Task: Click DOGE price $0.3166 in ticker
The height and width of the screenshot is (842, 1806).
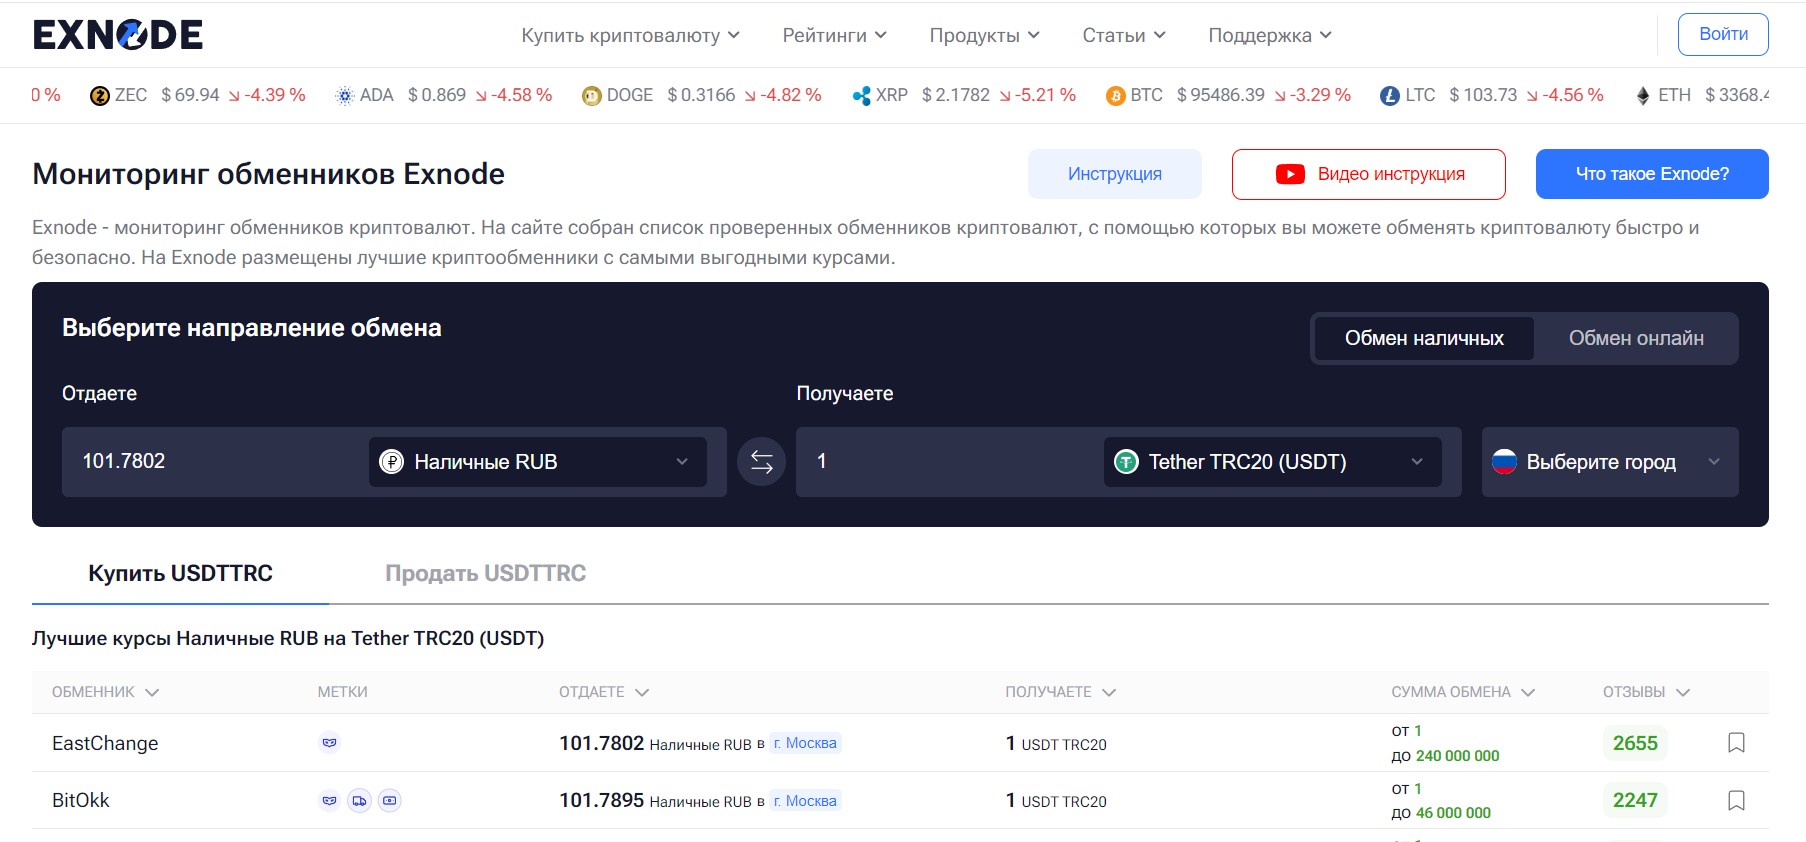Action: click(x=701, y=95)
